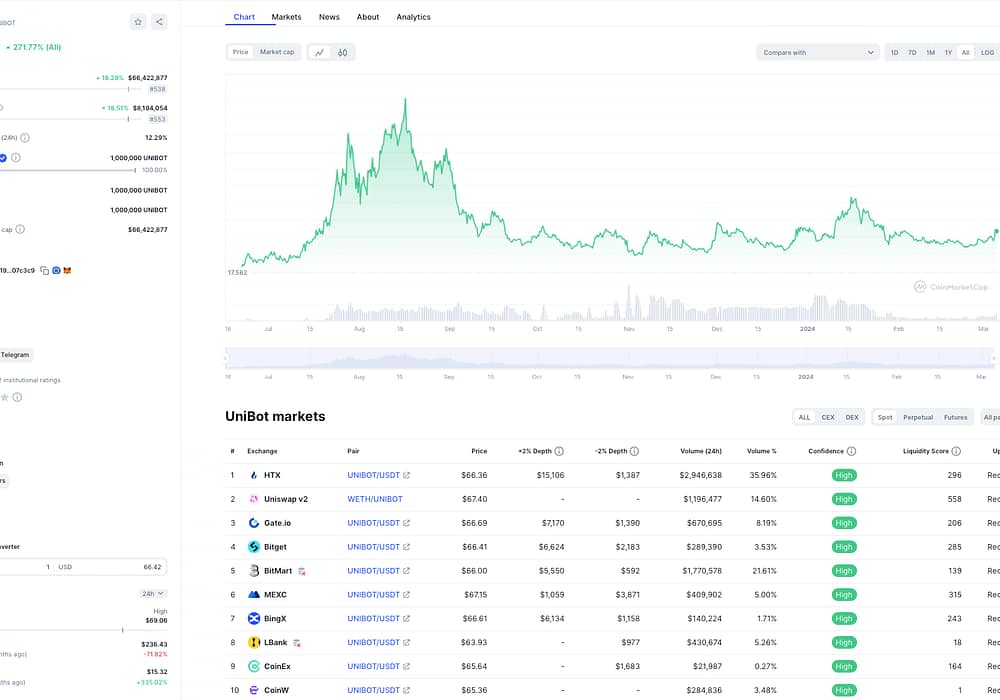Screen dimensions: 1000x700
Task: Open external link icon for HTX pair
Action: tap(407, 475)
